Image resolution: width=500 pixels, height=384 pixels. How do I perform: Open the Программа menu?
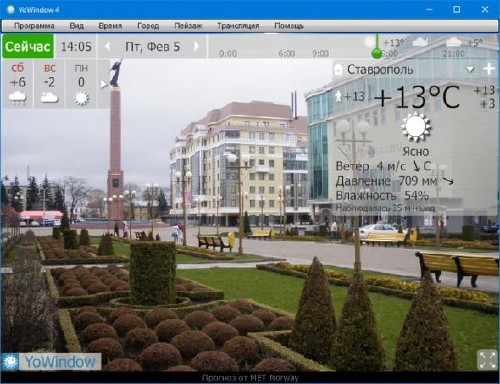pyautogui.click(x=34, y=26)
